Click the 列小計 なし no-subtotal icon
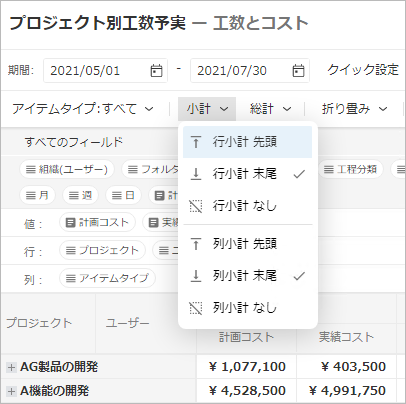The height and width of the screenshot is (404, 406). [x=196, y=308]
